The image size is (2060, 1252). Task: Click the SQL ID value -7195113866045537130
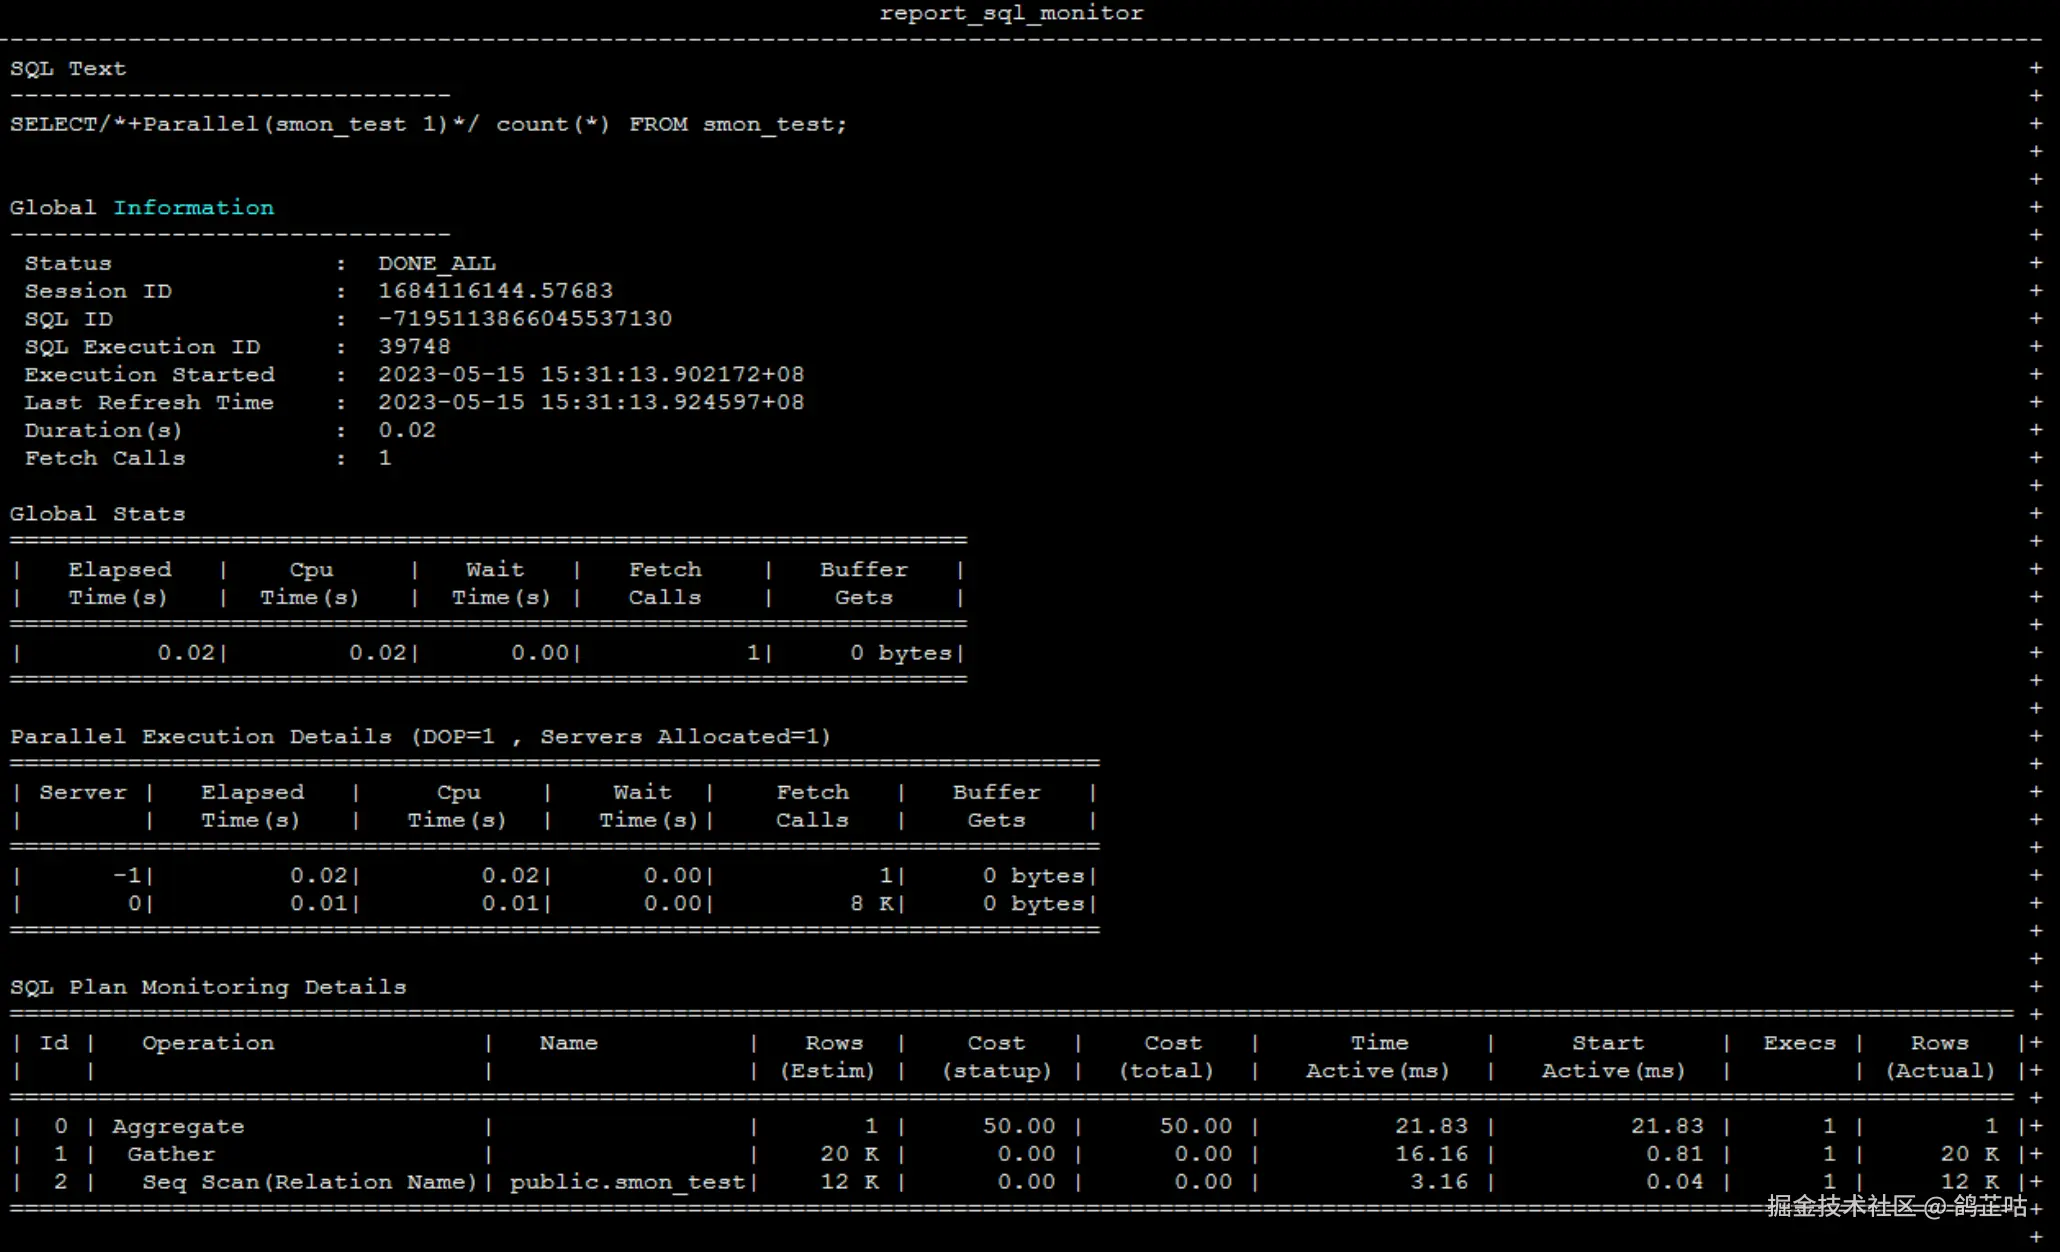[x=524, y=319]
